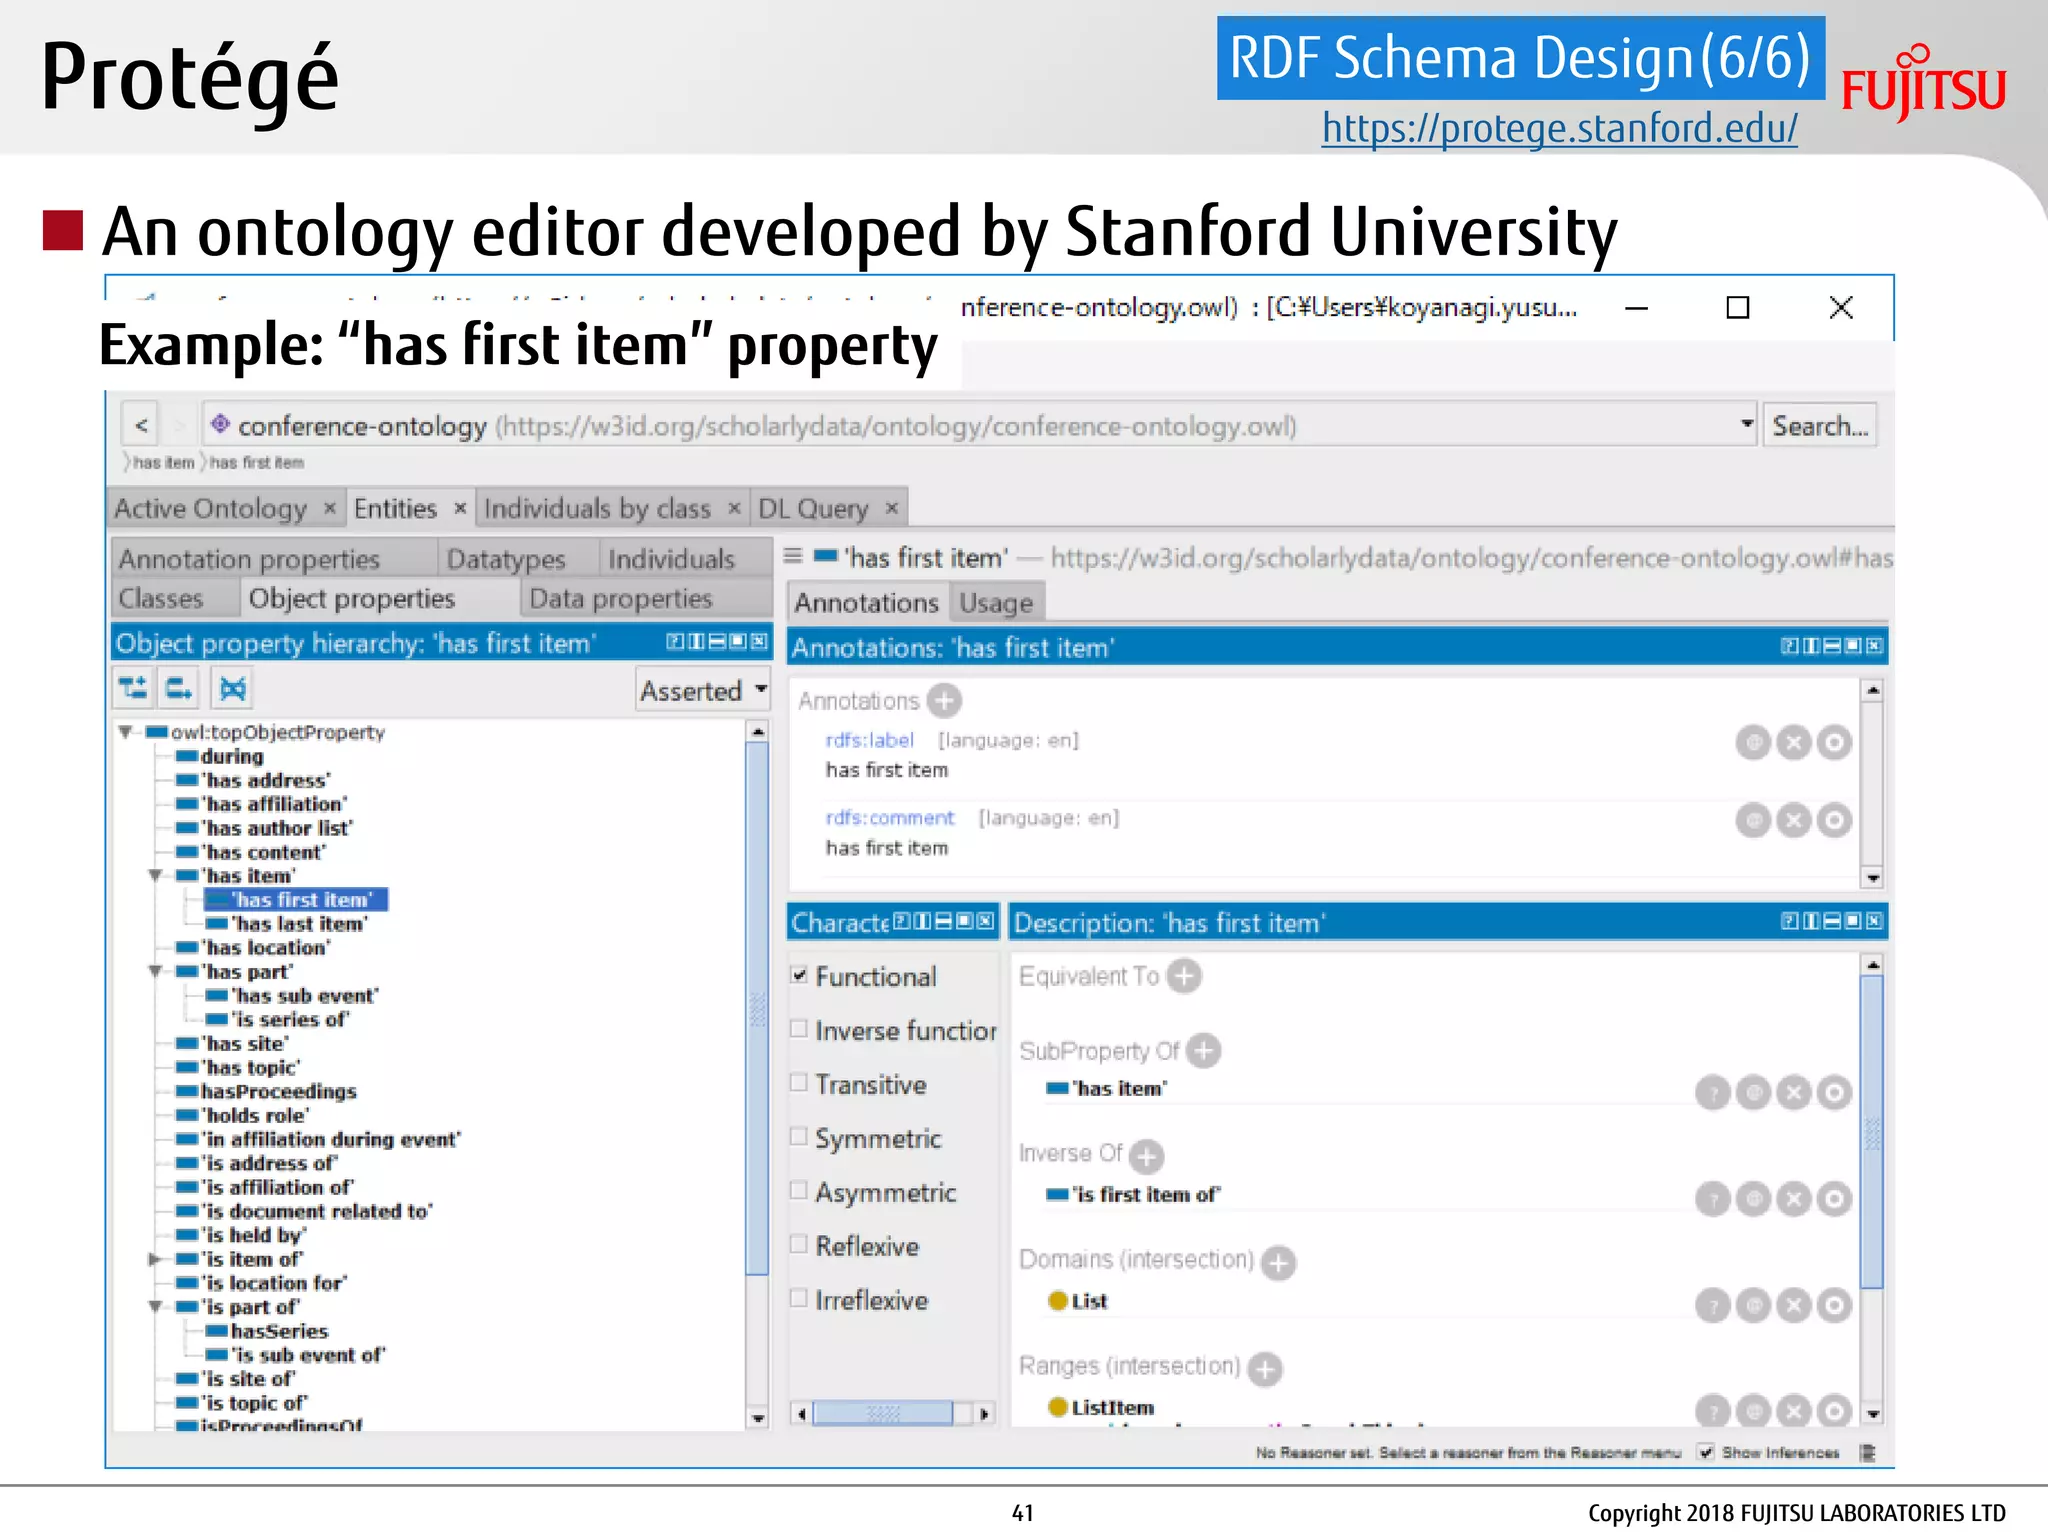Remove the 'has item' subproperty entry

(1794, 1093)
